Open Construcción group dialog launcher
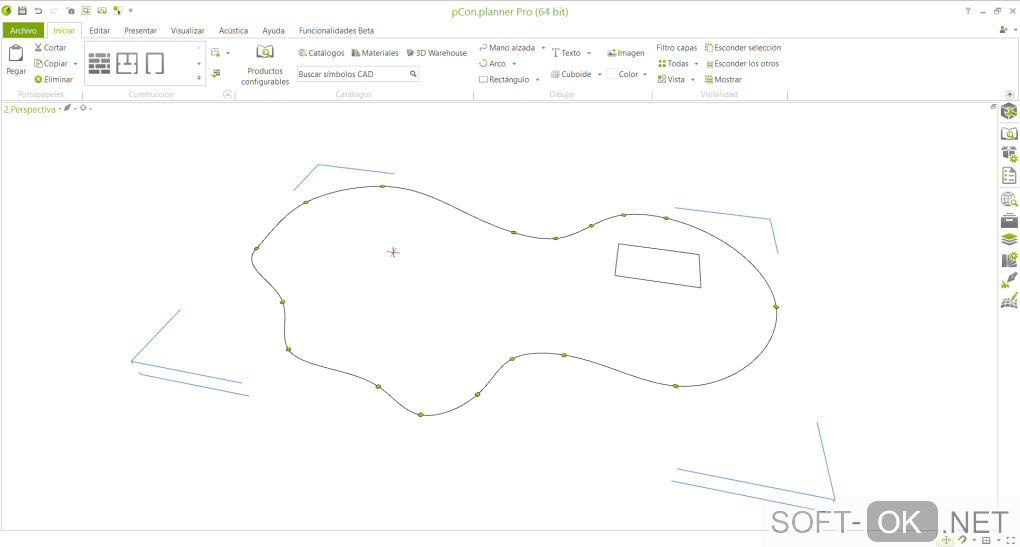 tap(227, 94)
